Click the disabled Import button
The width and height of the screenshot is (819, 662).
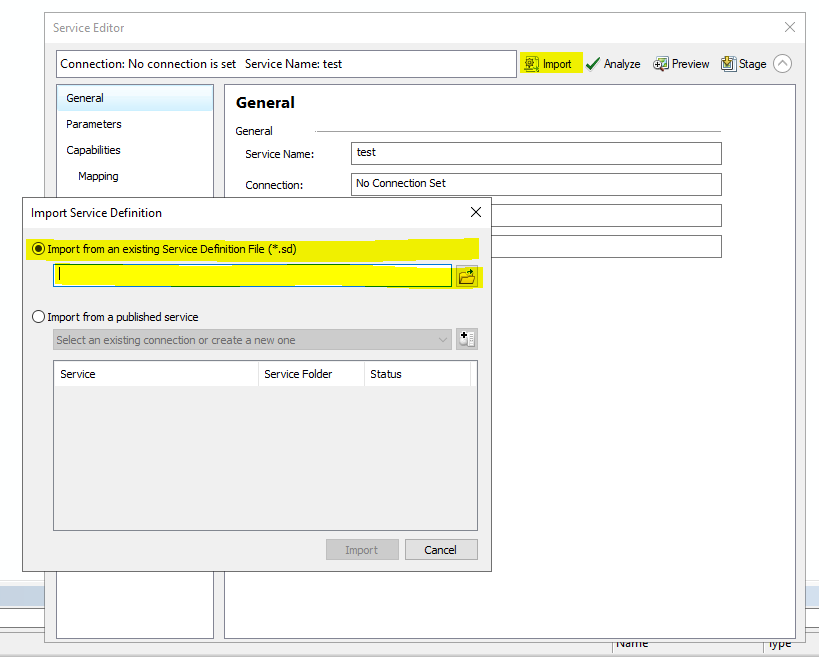click(361, 549)
